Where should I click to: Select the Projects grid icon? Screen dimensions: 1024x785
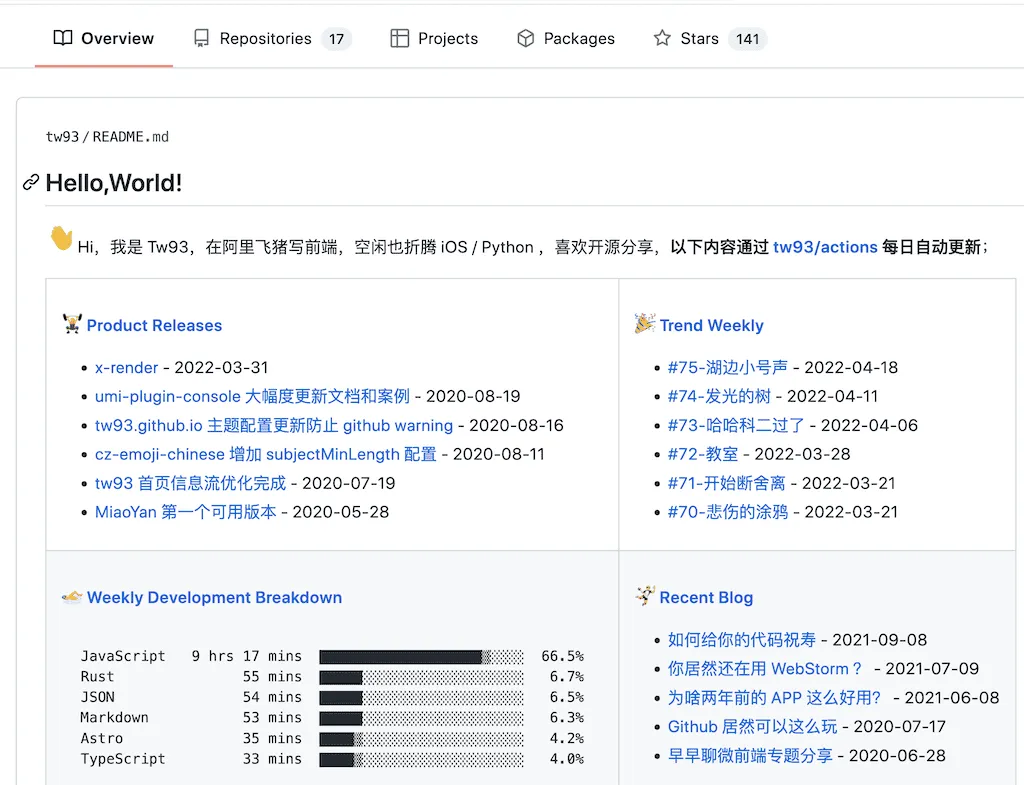tap(398, 38)
